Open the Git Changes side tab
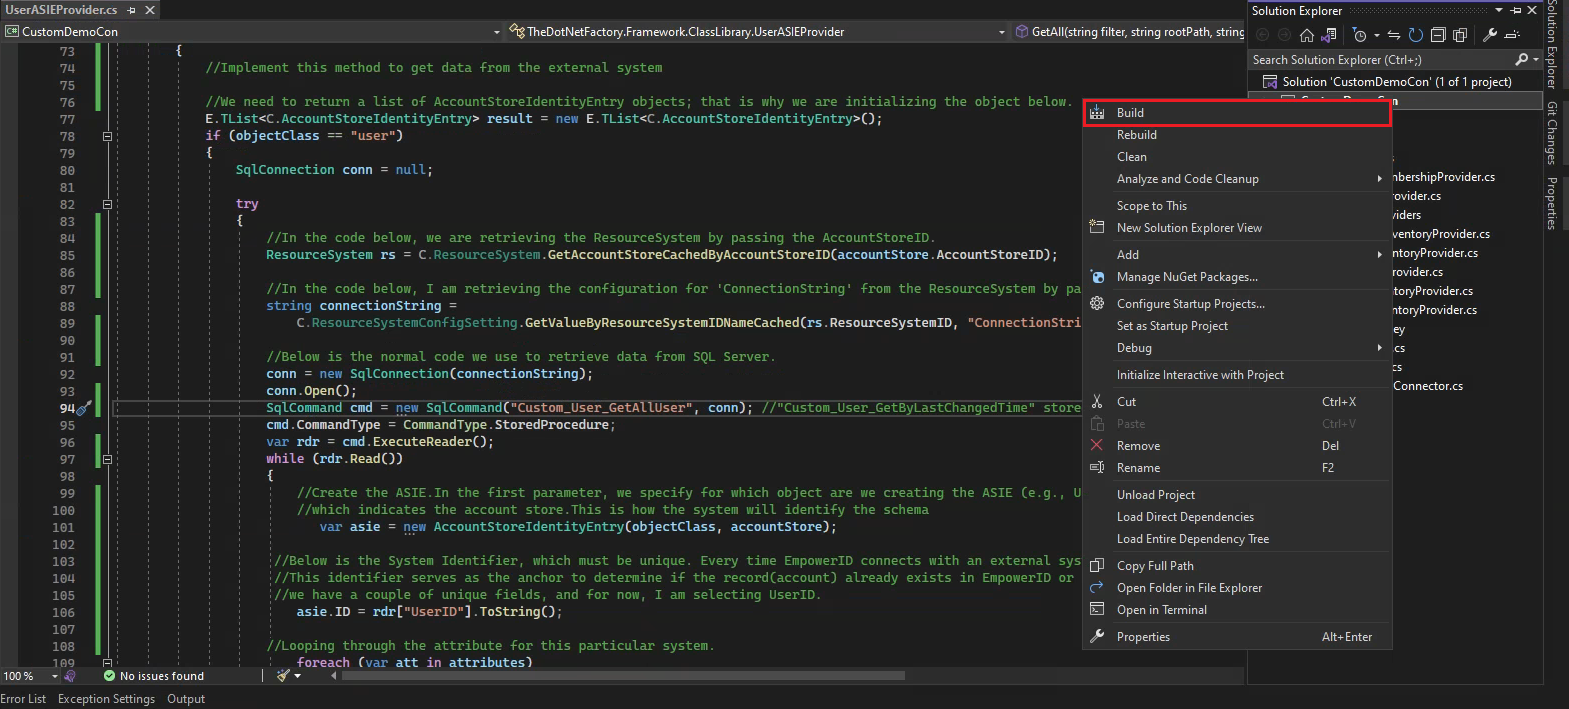This screenshot has height=709, width=1569. [1552, 133]
